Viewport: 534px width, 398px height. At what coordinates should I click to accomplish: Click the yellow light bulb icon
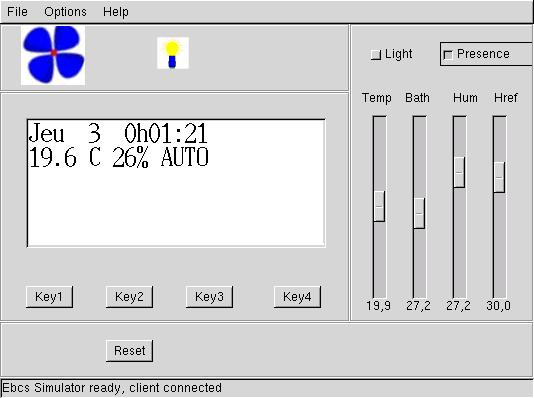(x=173, y=53)
